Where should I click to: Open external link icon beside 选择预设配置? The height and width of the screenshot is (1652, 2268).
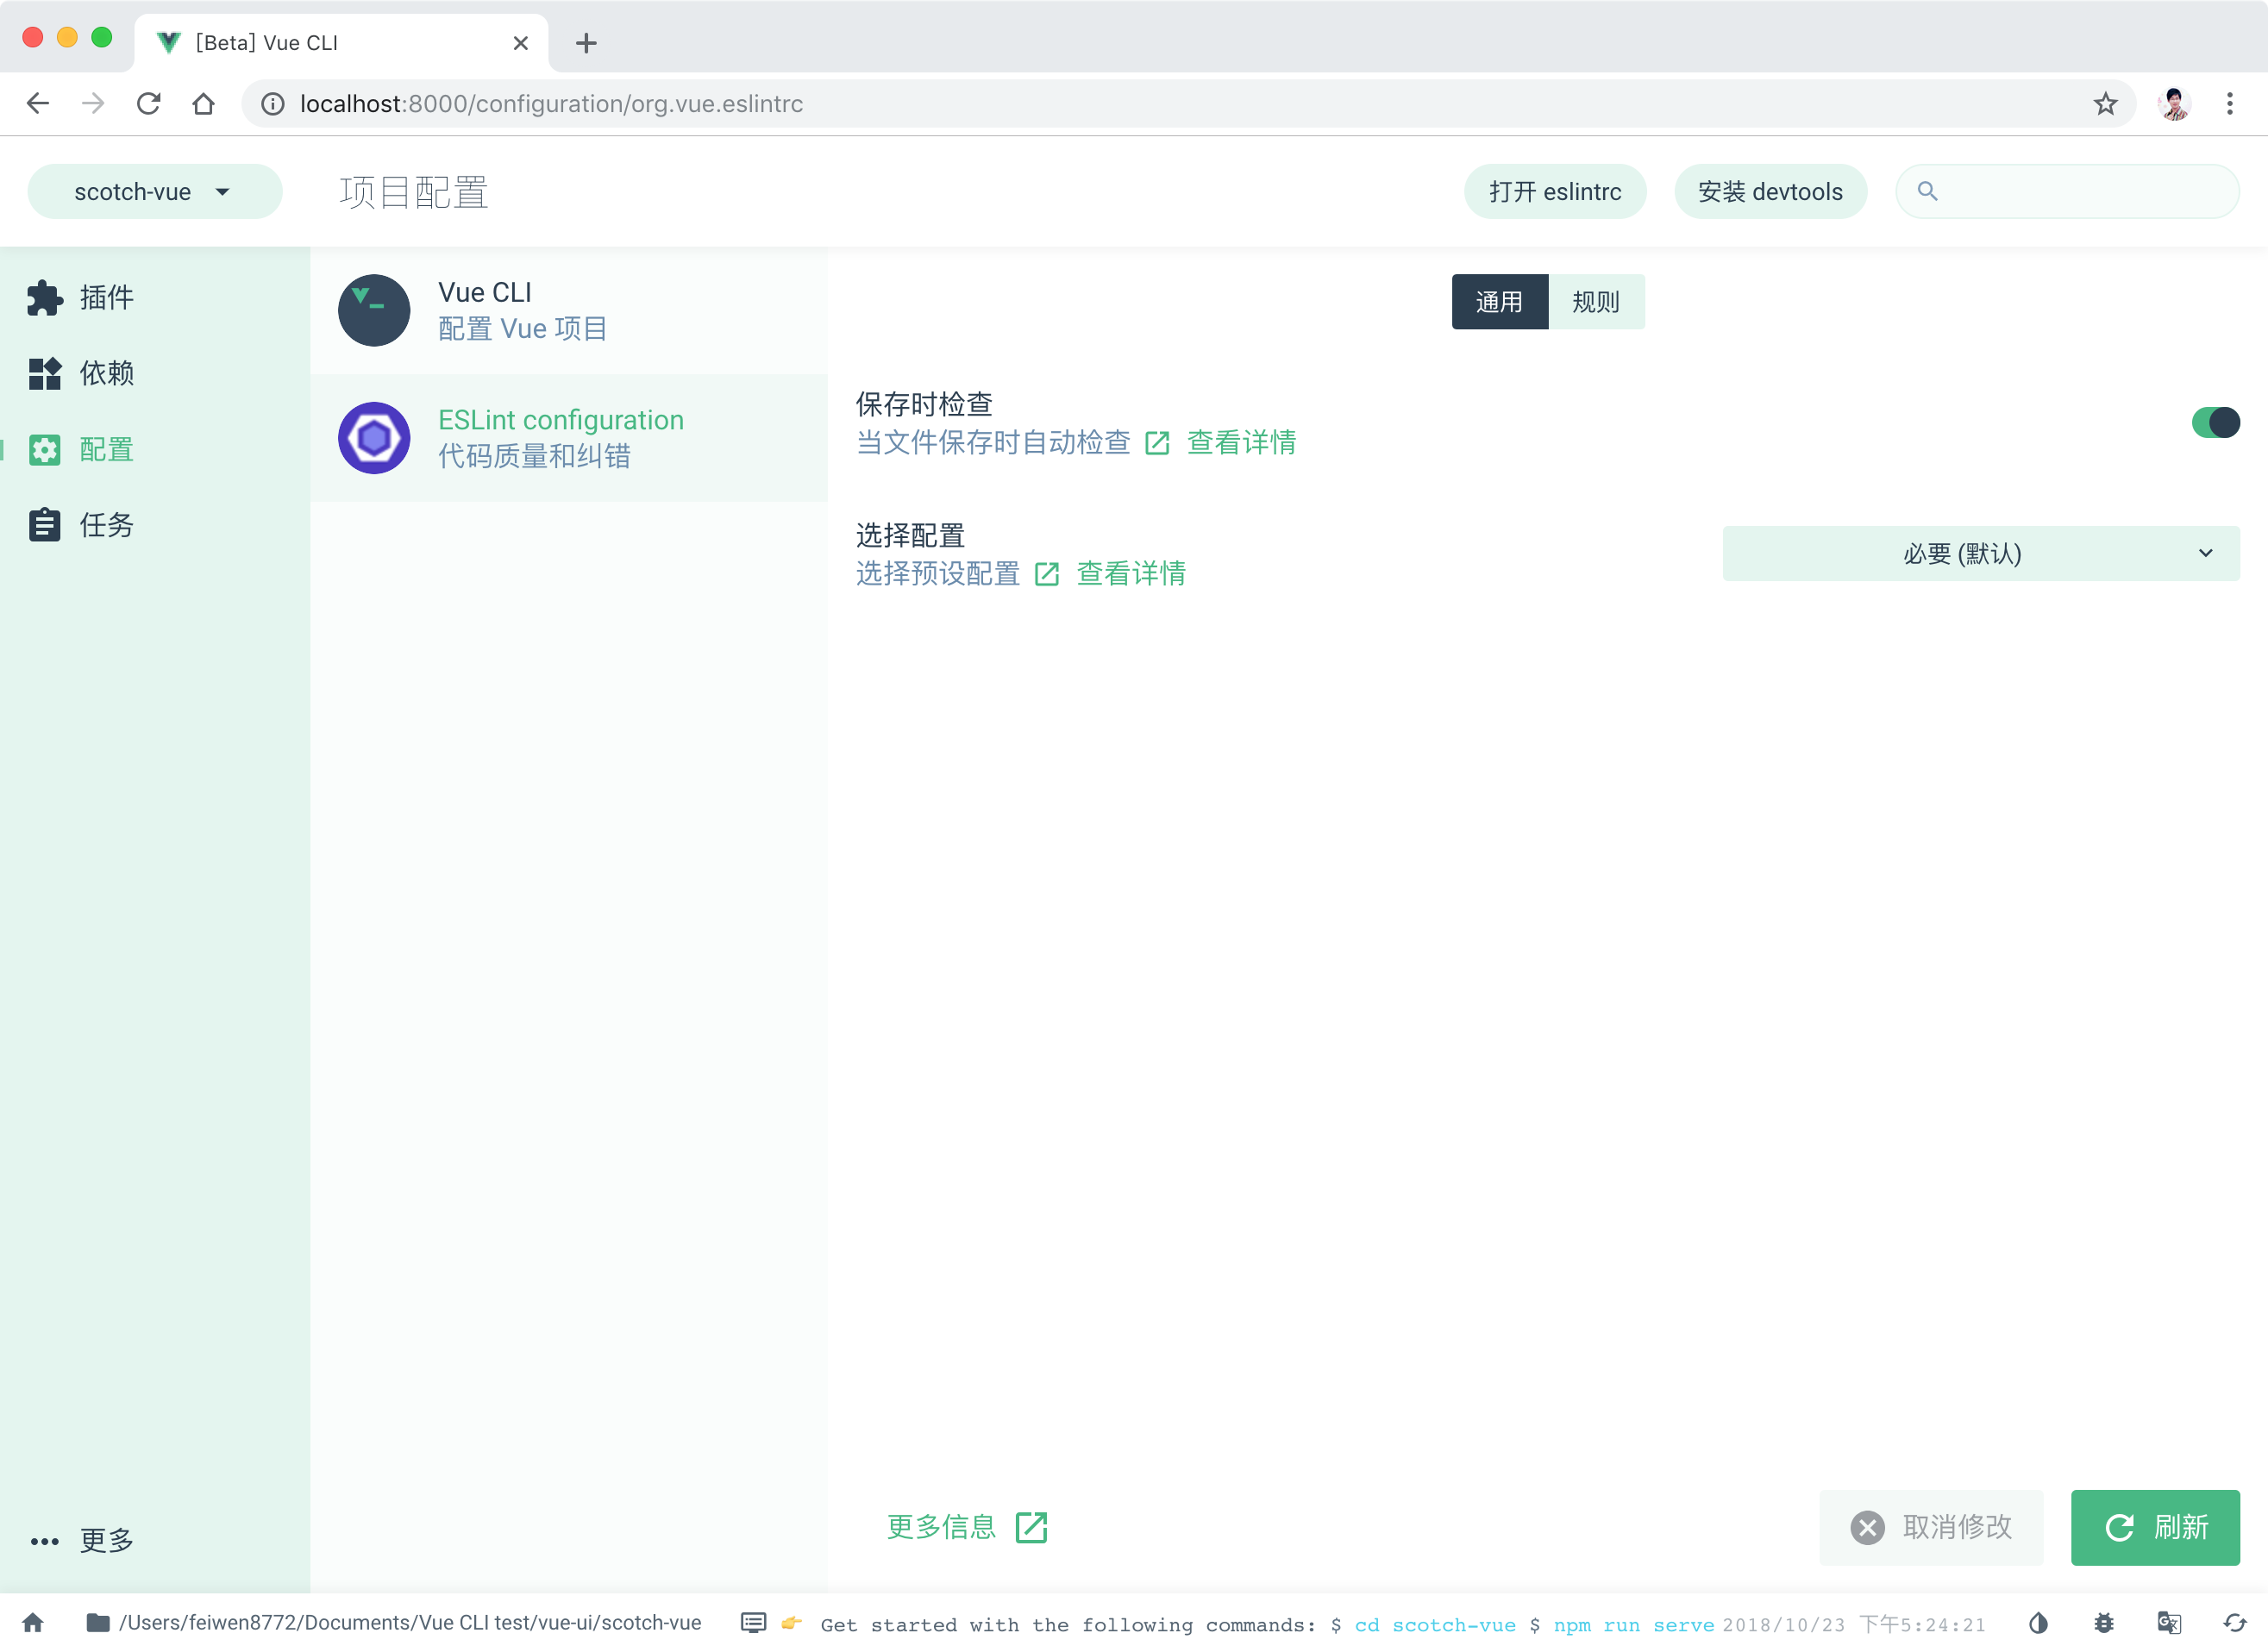coord(1046,574)
